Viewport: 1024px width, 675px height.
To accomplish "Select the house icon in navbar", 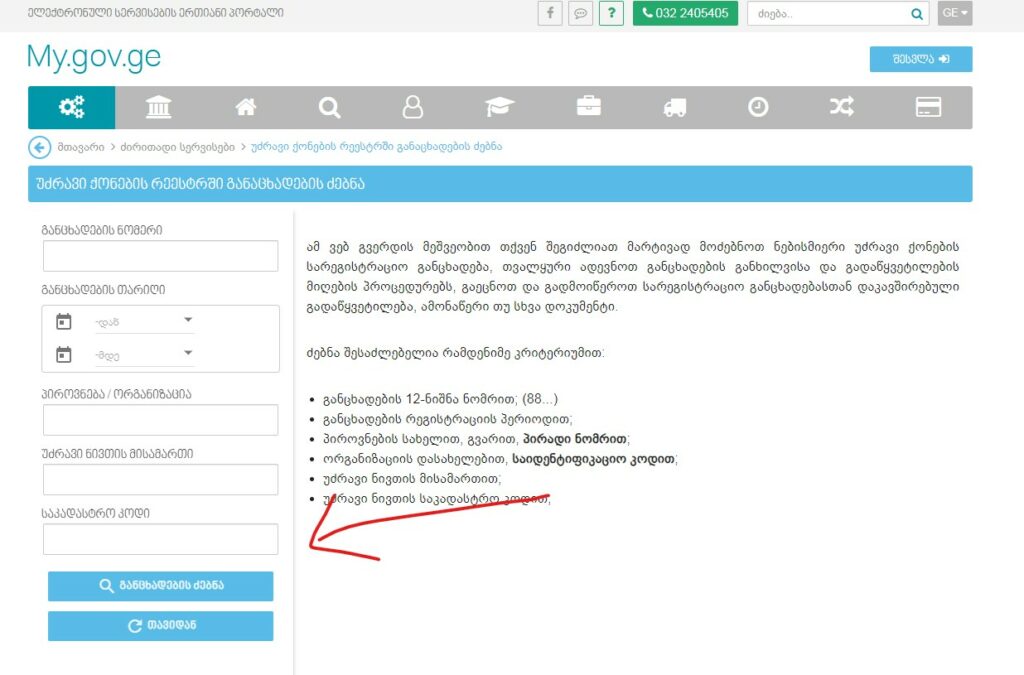I will click(x=246, y=107).
